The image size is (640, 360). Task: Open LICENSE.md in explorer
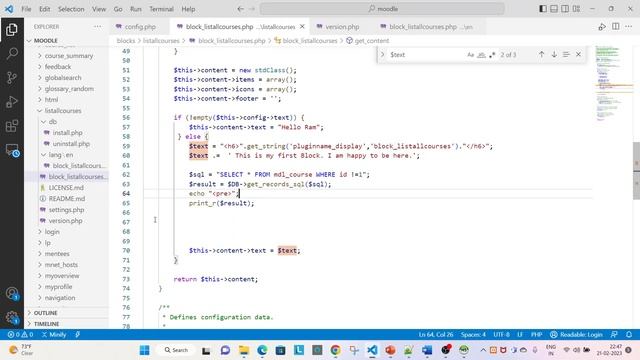click(x=66, y=188)
